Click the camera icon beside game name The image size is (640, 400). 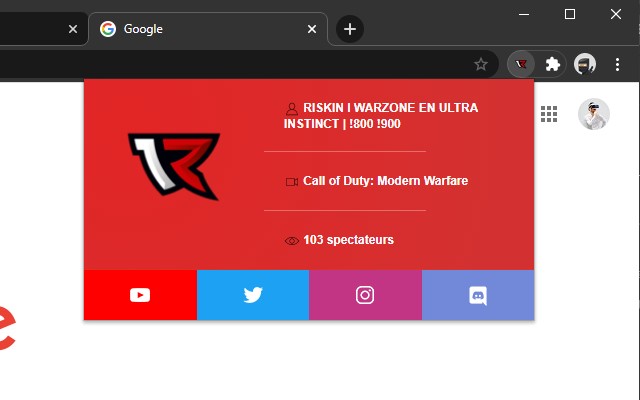click(x=292, y=182)
